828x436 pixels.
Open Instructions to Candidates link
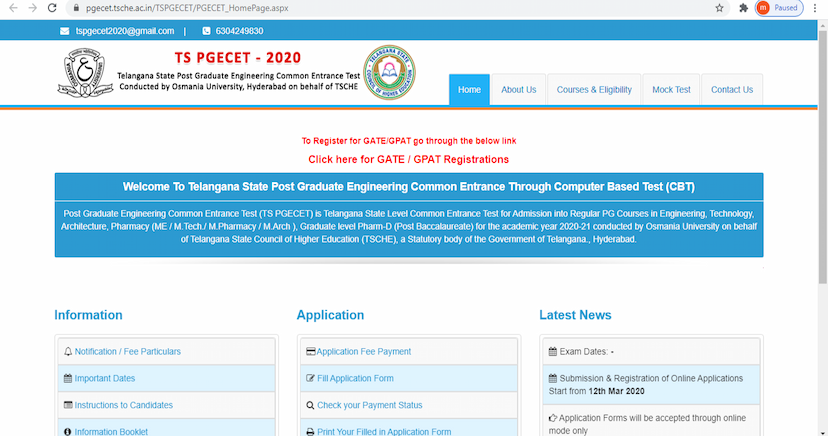click(x=124, y=405)
